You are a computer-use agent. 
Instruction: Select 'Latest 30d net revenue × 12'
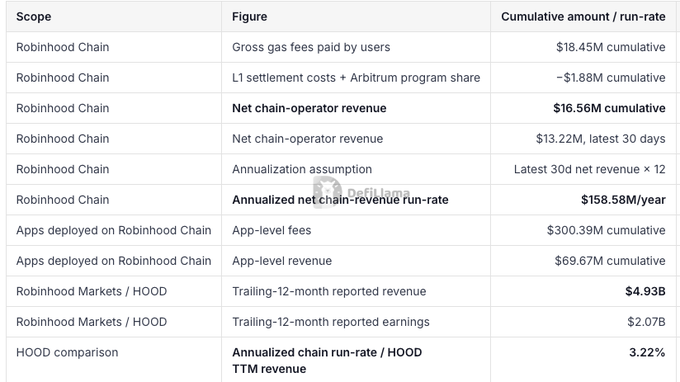(x=589, y=169)
